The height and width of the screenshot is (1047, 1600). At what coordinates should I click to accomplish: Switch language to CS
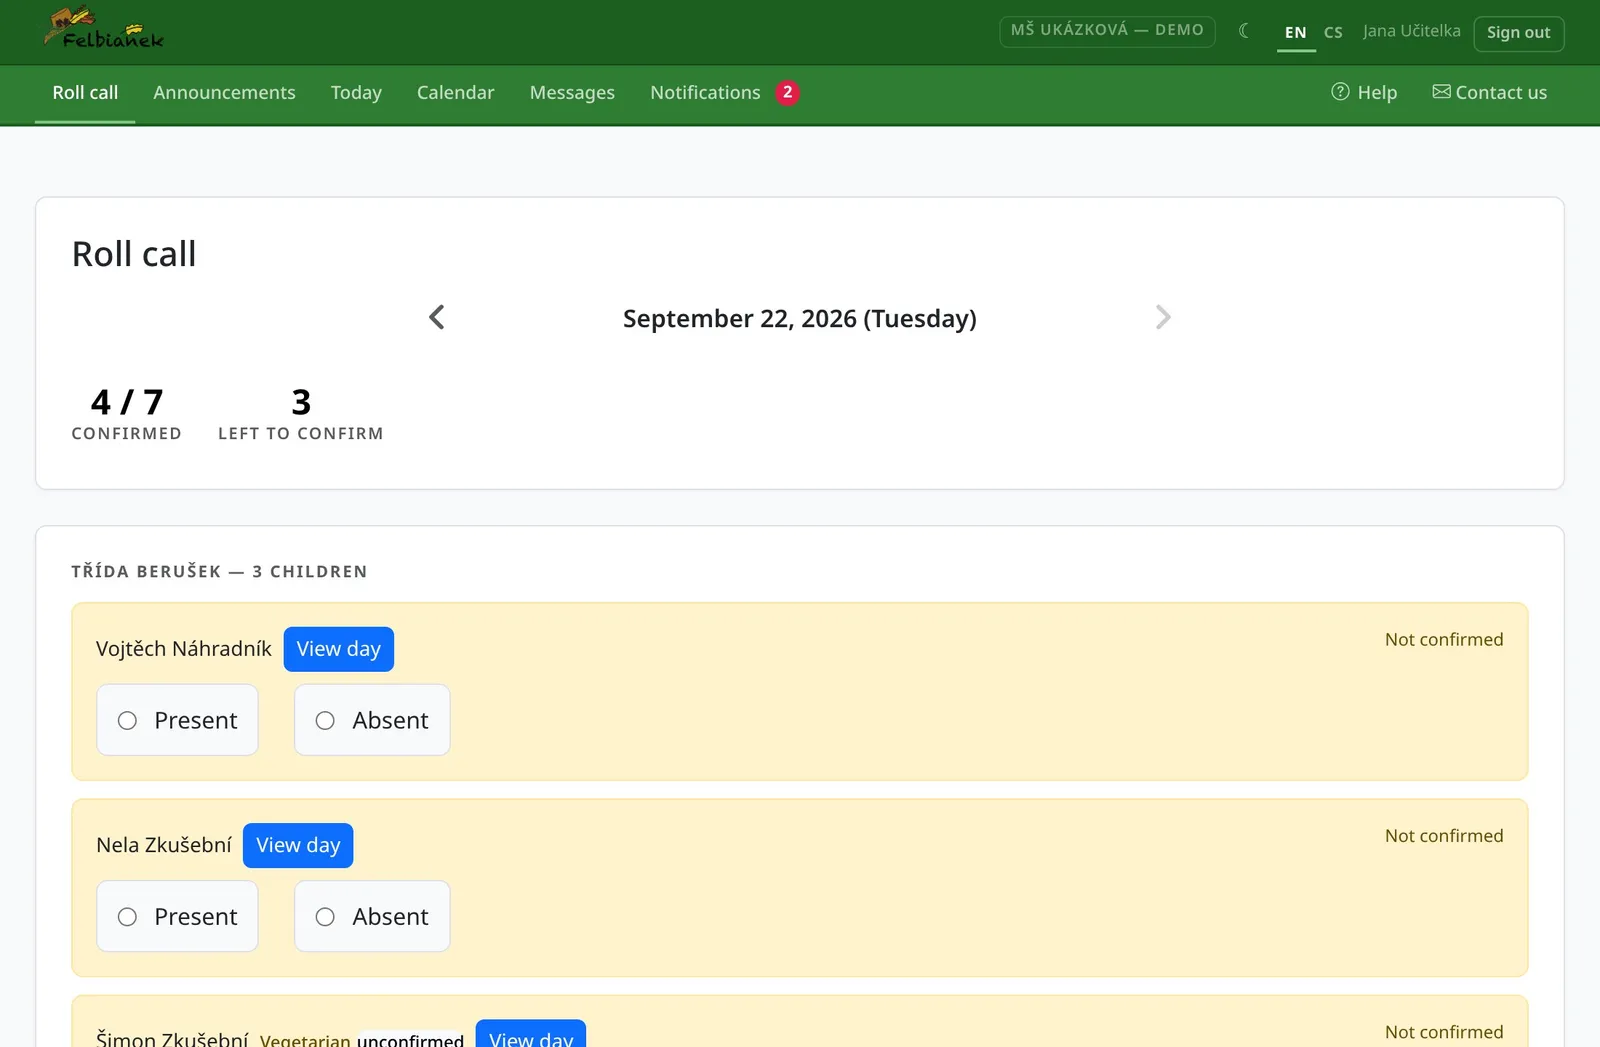1333,32
